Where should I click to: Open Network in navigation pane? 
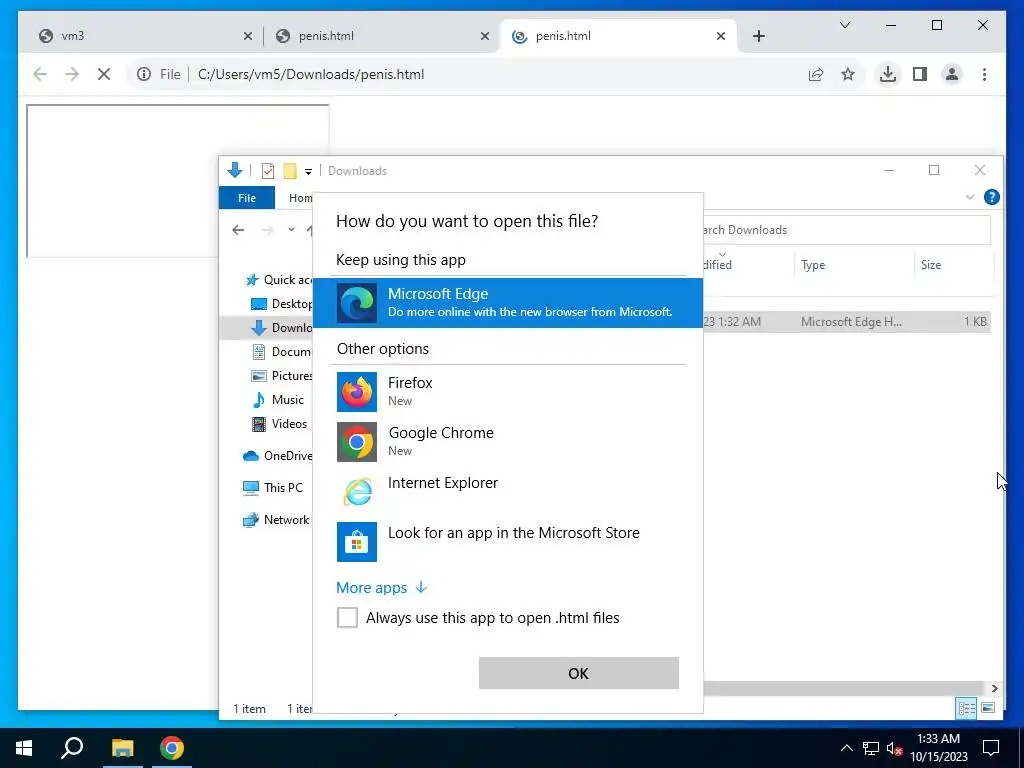coord(276,520)
